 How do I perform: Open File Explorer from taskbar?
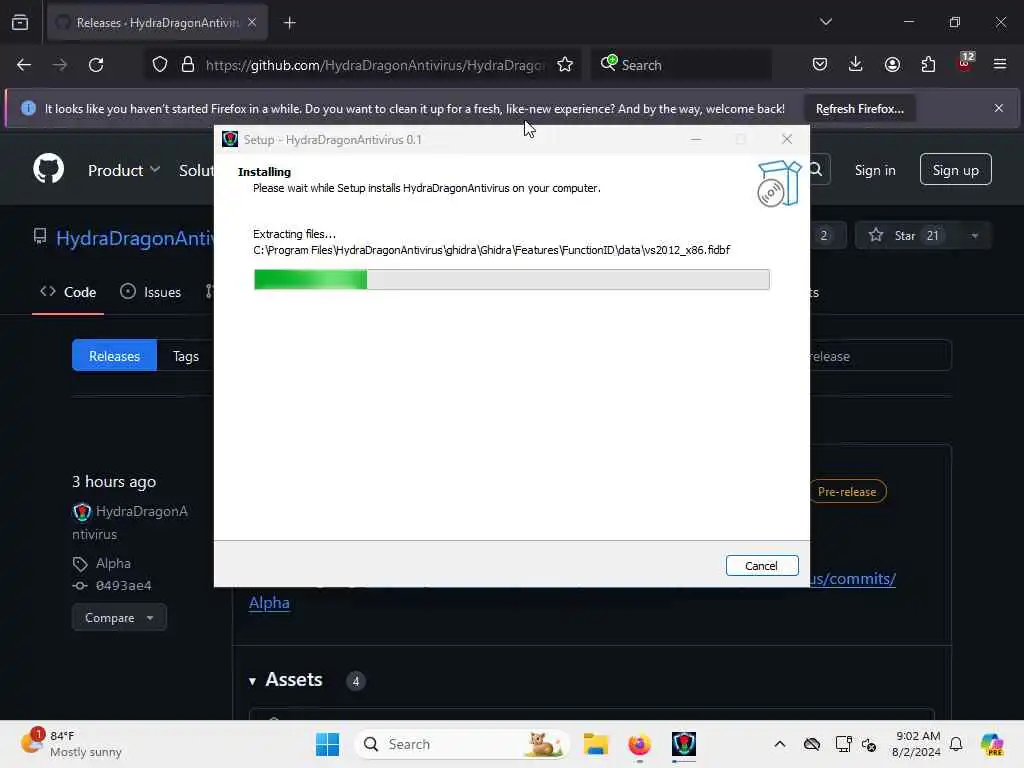596,744
